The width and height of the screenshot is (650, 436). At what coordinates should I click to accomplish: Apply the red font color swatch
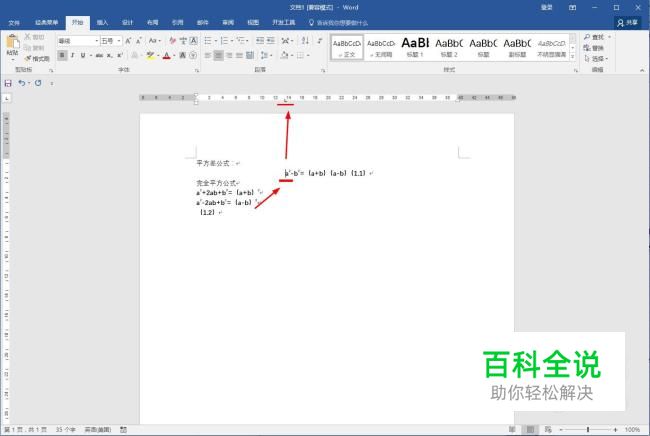166,55
